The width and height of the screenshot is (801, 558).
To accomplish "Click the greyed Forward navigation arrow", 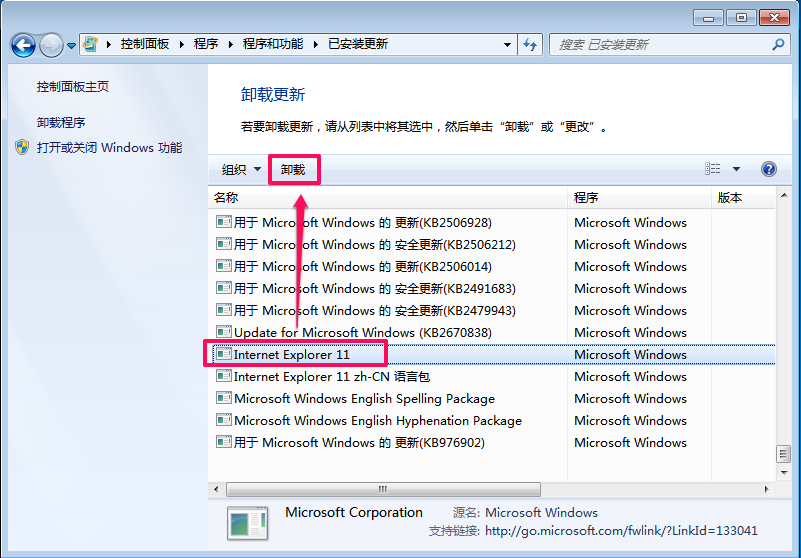I will 51,45.
